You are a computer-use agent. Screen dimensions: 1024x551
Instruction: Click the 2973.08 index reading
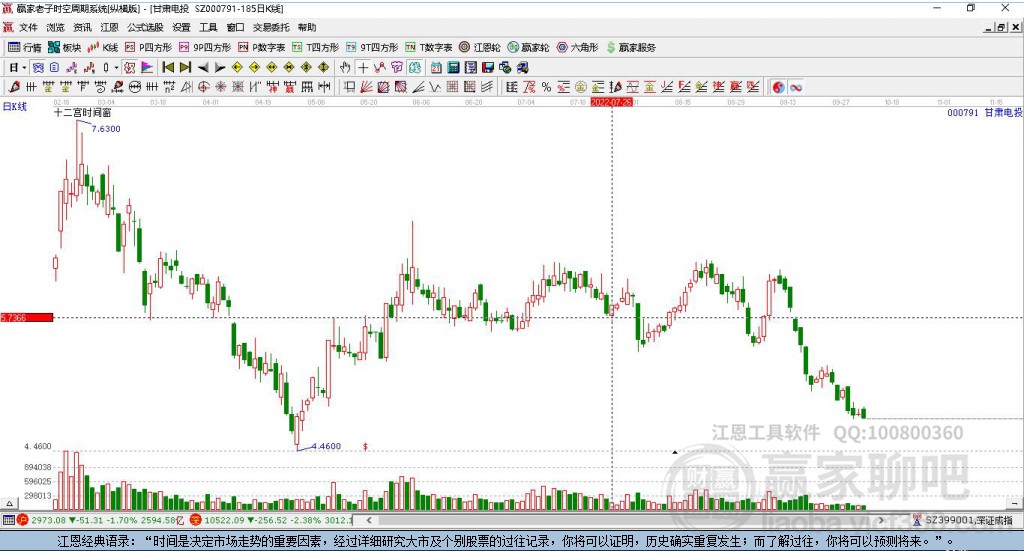tap(48, 520)
